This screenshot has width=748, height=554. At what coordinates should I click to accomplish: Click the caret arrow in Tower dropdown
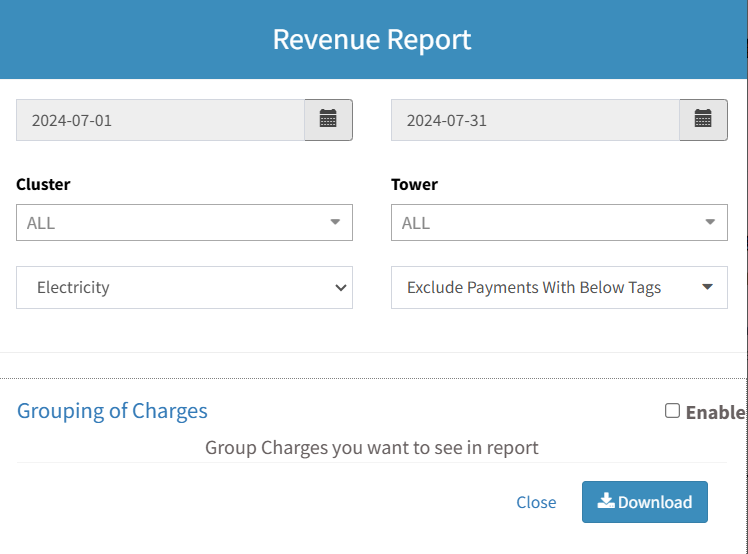710,223
